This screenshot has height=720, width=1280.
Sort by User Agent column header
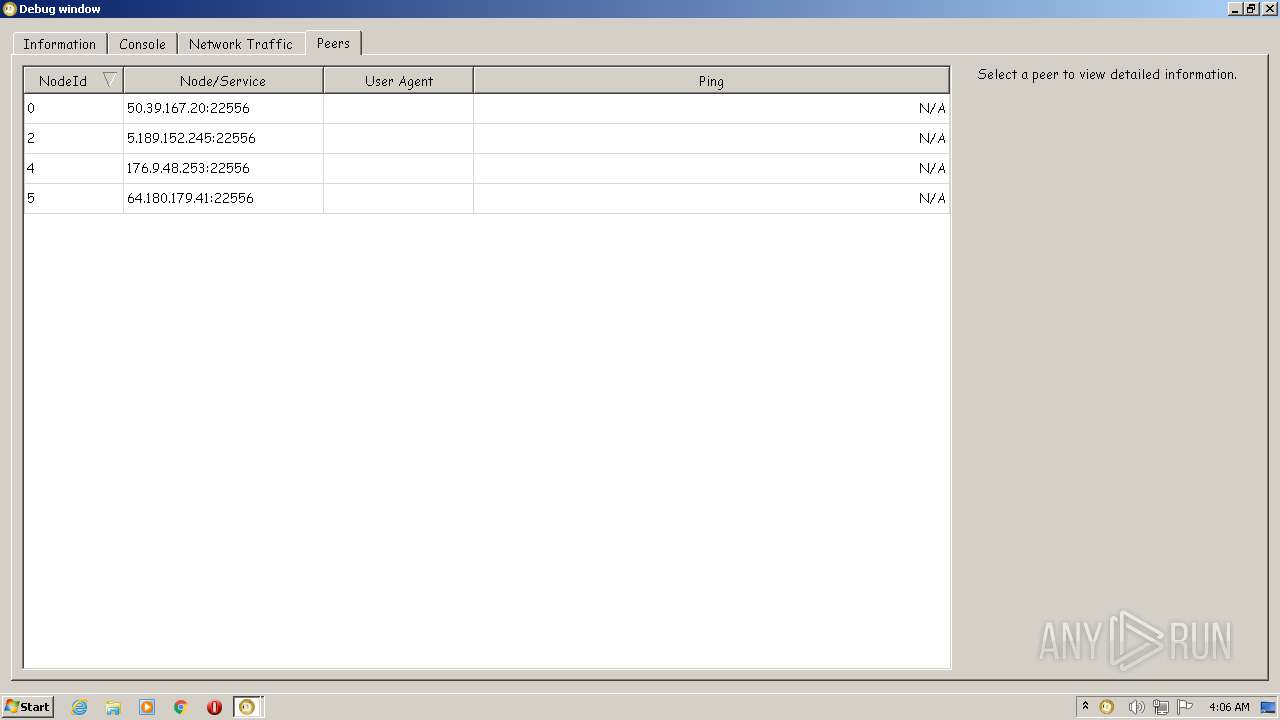pyautogui.click(x=399, y=81)
